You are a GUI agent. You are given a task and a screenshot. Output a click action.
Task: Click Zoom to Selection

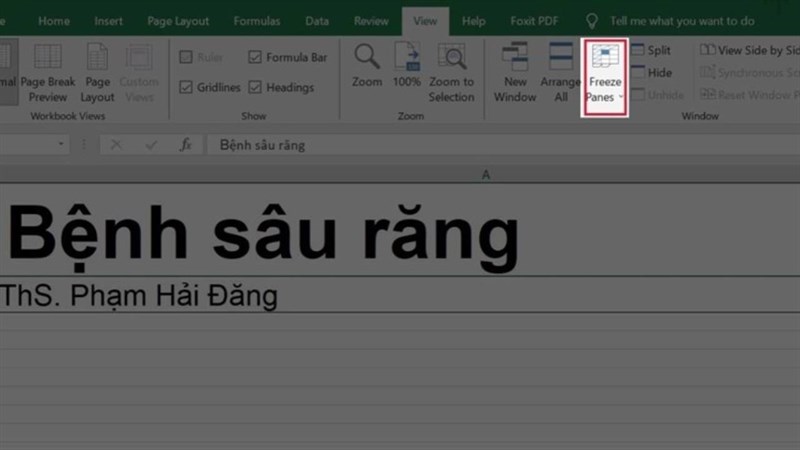451,72
